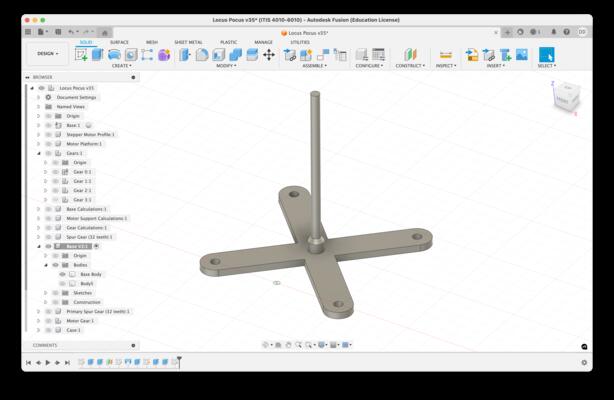Click the timeline end marker
Viewport: 614px width, 400px height.
pyautogui.click(x=179, y=362)
